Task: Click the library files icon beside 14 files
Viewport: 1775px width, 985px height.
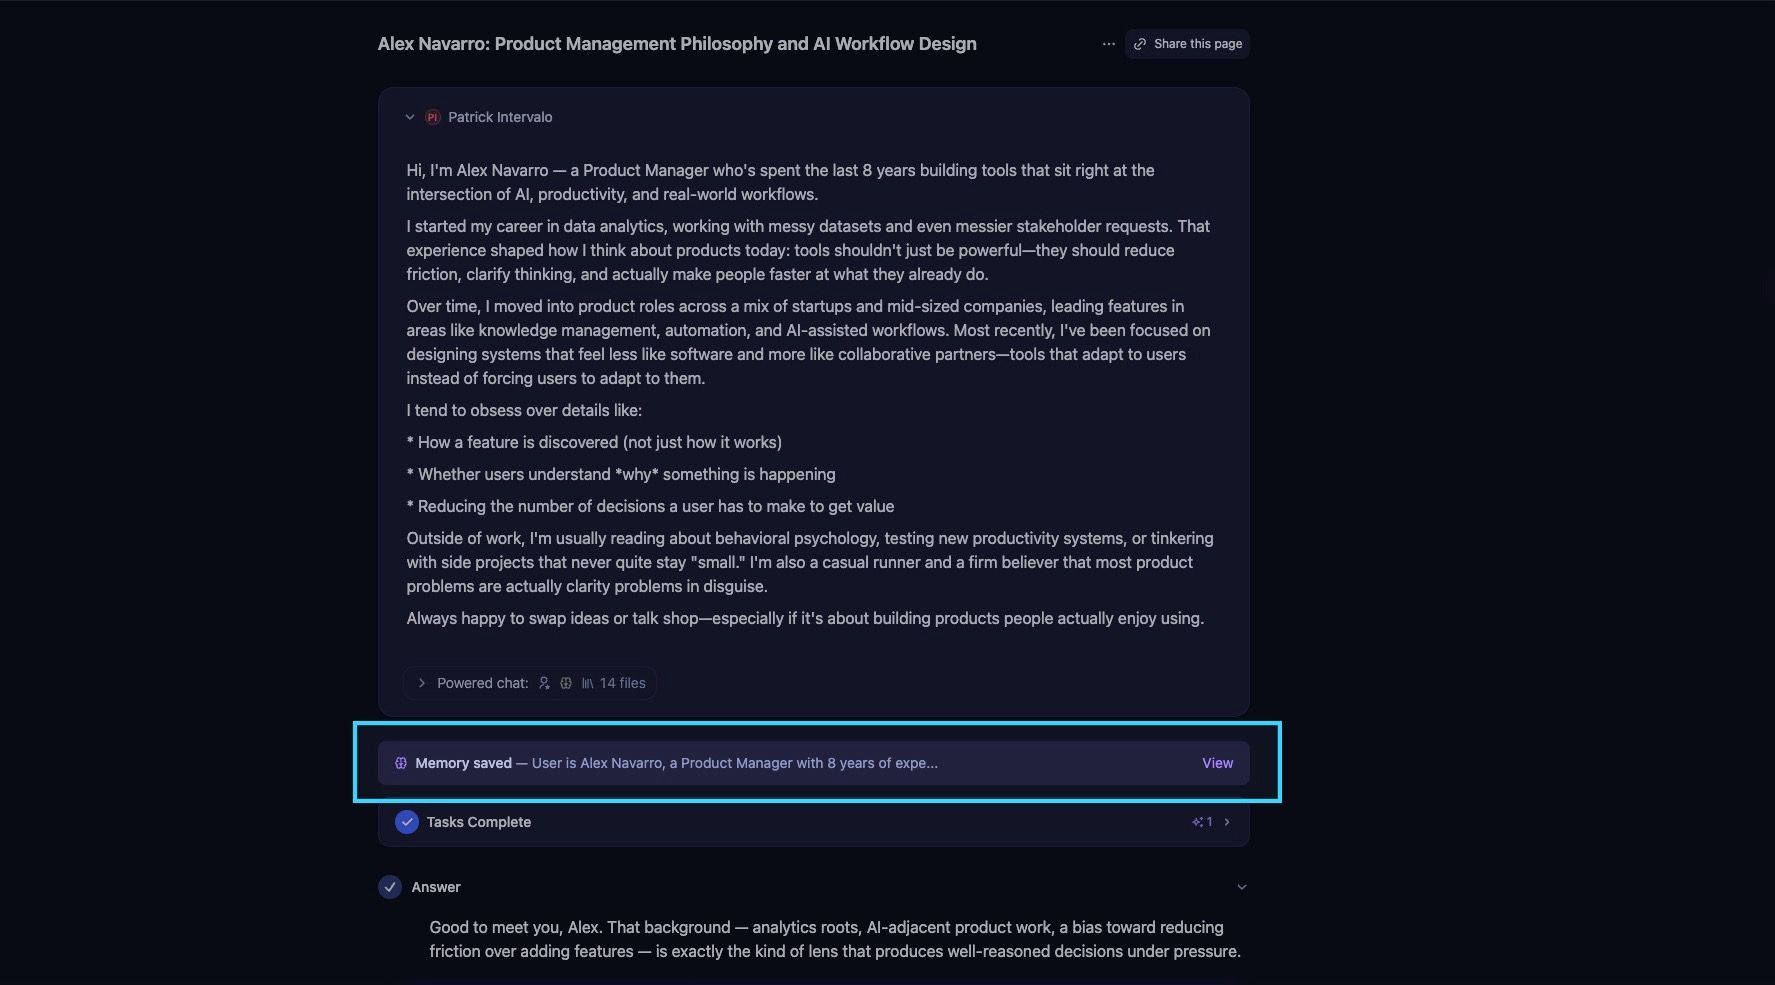Action: coord(588,683)
